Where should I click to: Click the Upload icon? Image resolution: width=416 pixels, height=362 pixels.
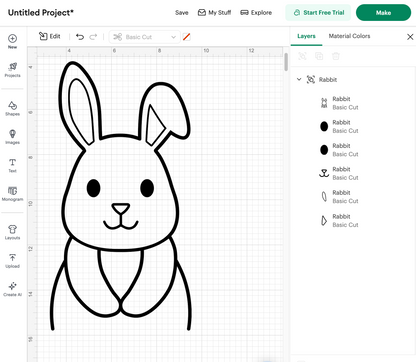[x=12, y=258]
